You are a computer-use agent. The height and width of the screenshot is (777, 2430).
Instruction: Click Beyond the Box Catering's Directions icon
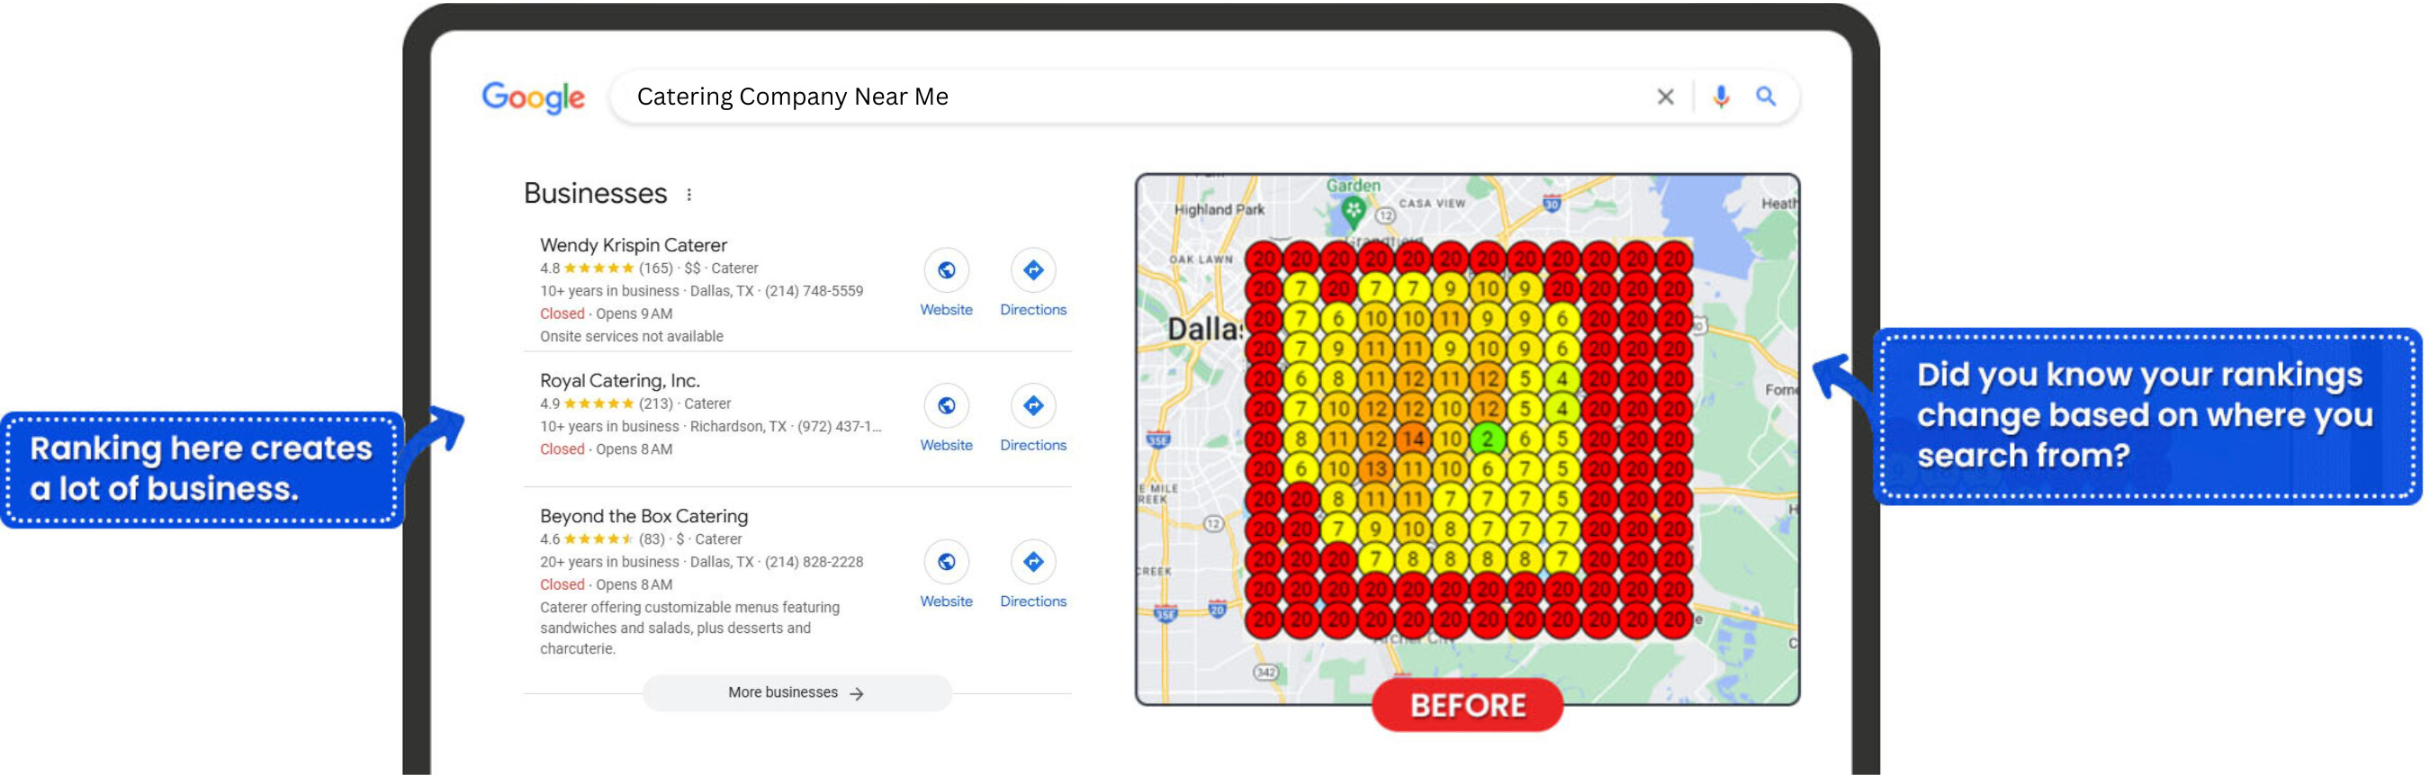[x=1033, y=562]
